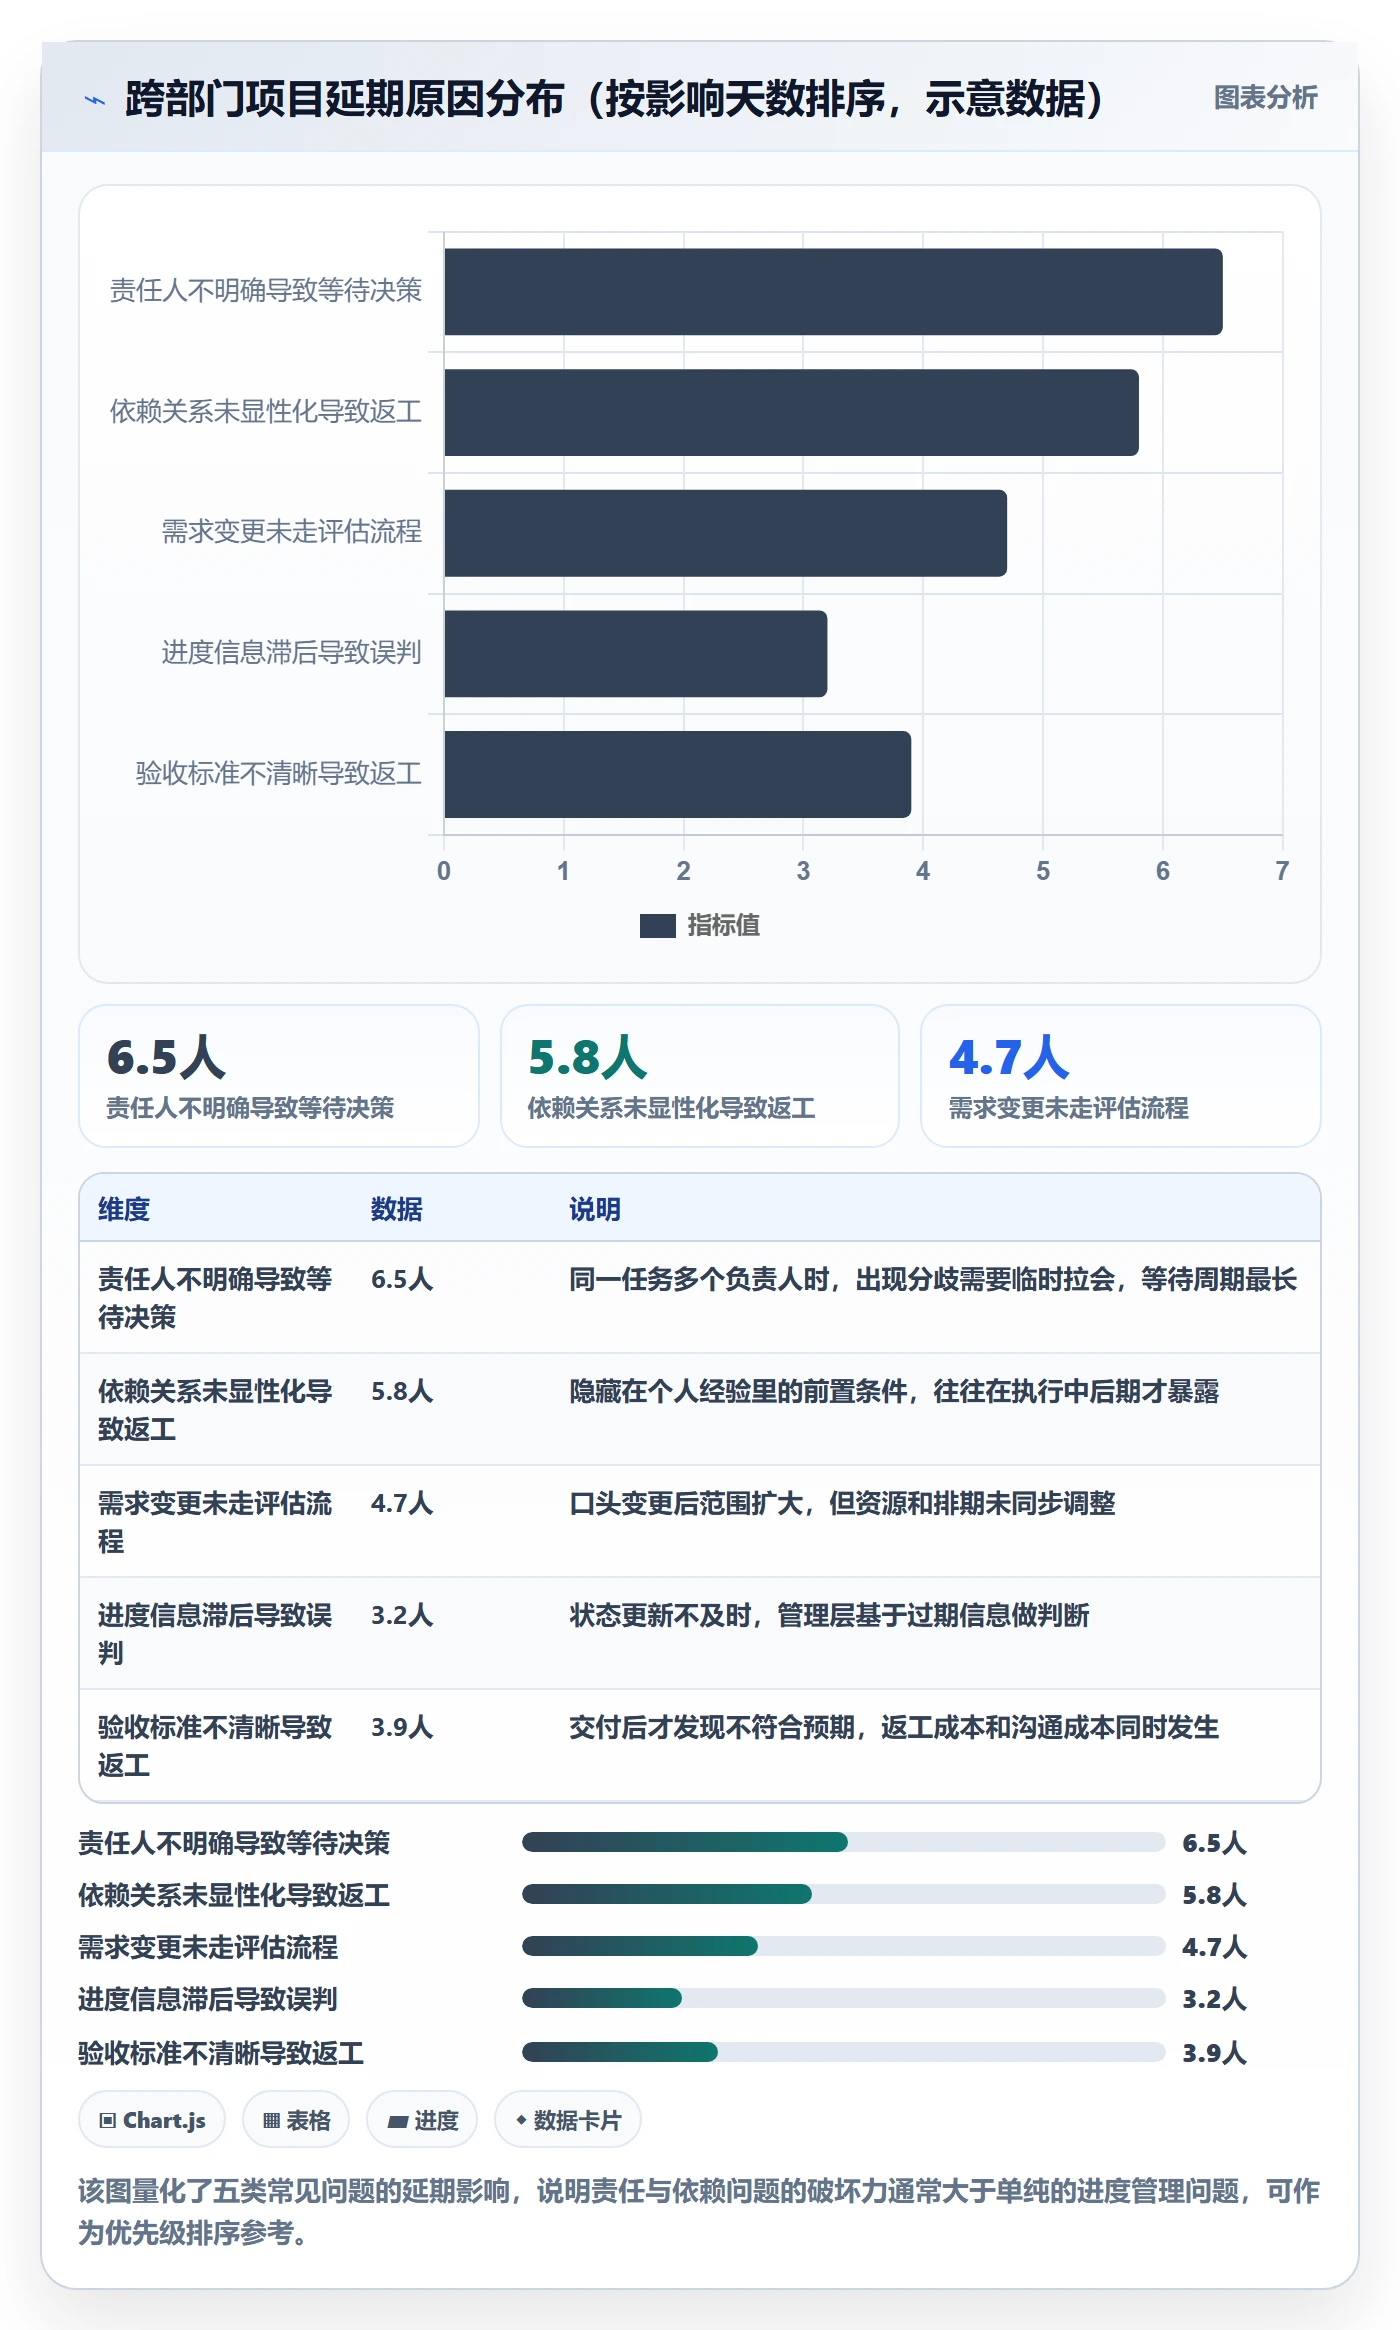
Task: Click table cell 需求变更未走评估流程
Action: pyautogui.click(x=215, y=1522)
